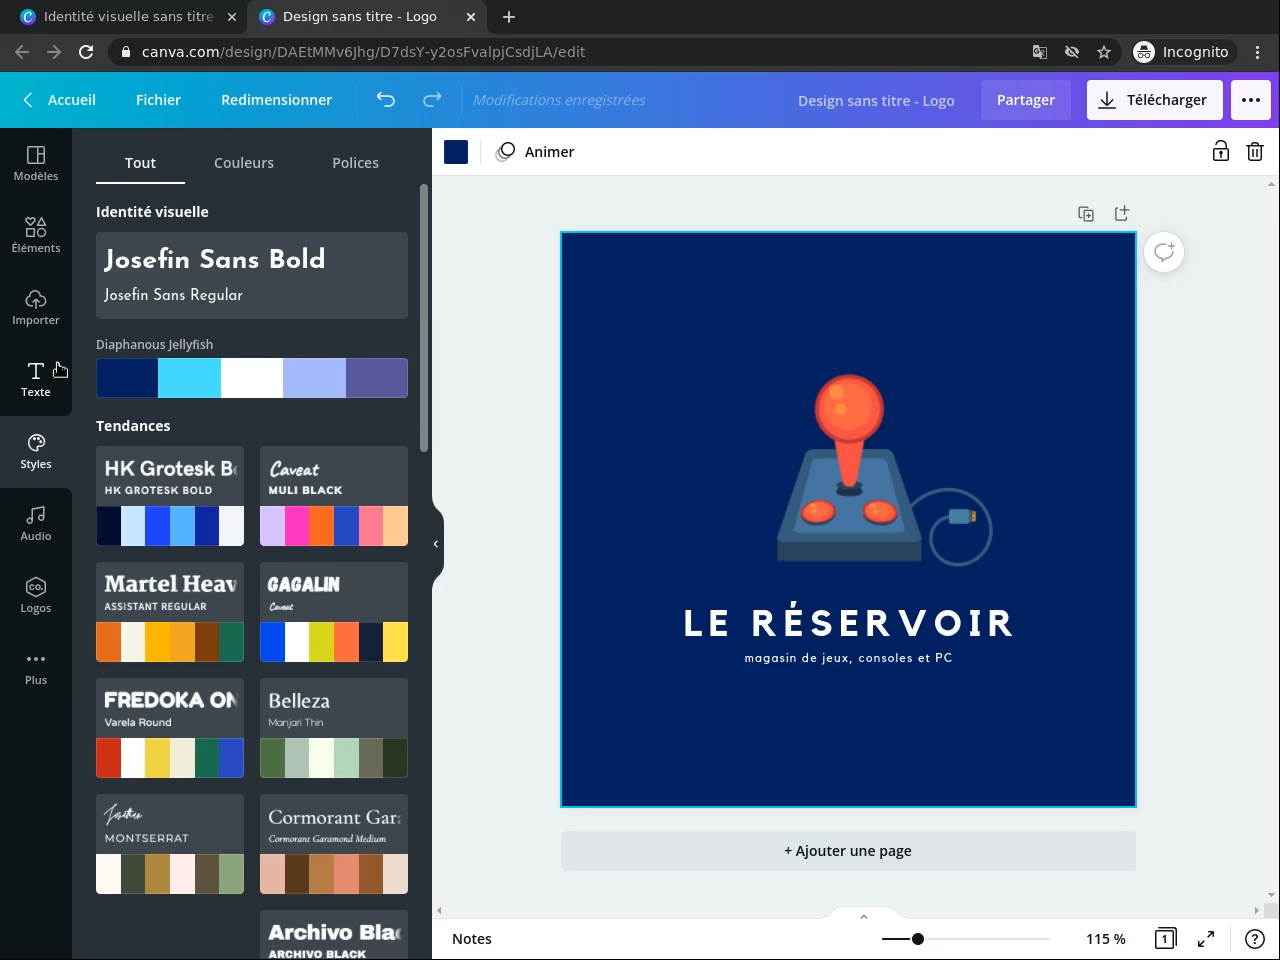This screenshot has width=1280, height=960.
Task: Open the three-dots more options menu
Action: tap(1250, 100)
